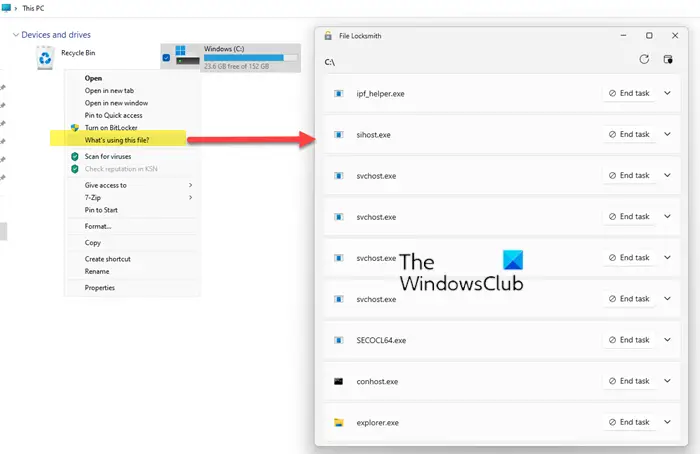Click This PC in the address bar
700x454 pixels.
click(33, 8)
